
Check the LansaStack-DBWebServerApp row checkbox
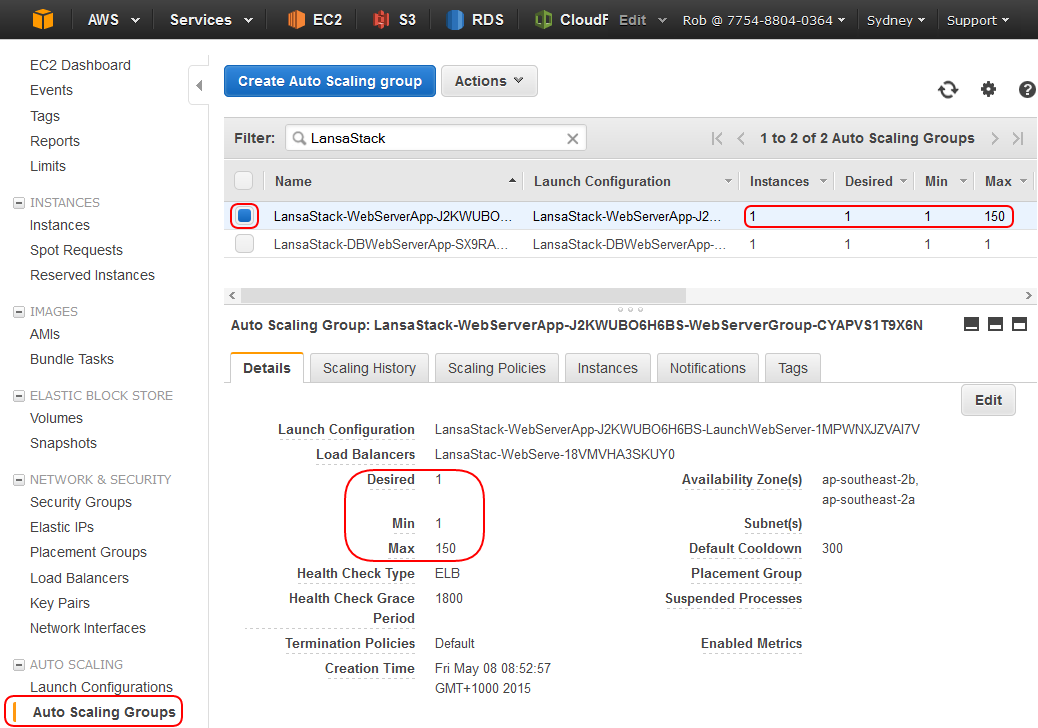click(x=244, y=244)
